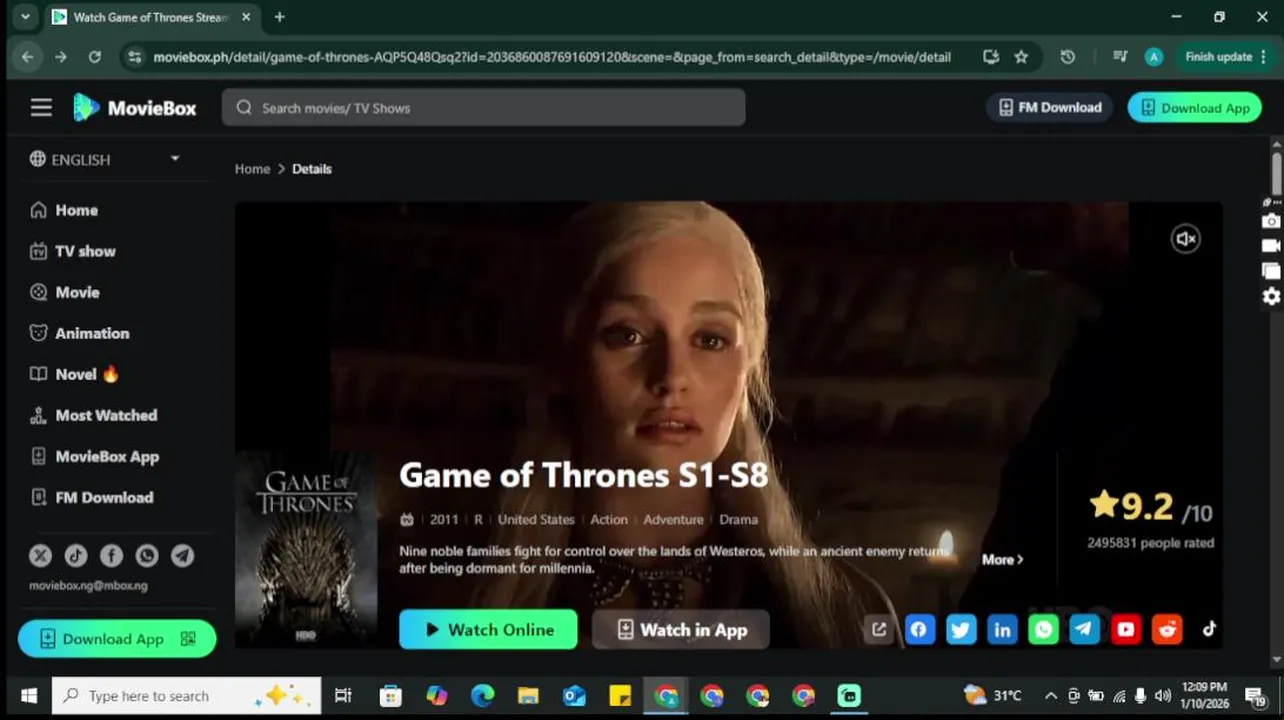
Task: Click the Adventure genre tag
Action: click(x=673, y=519)
